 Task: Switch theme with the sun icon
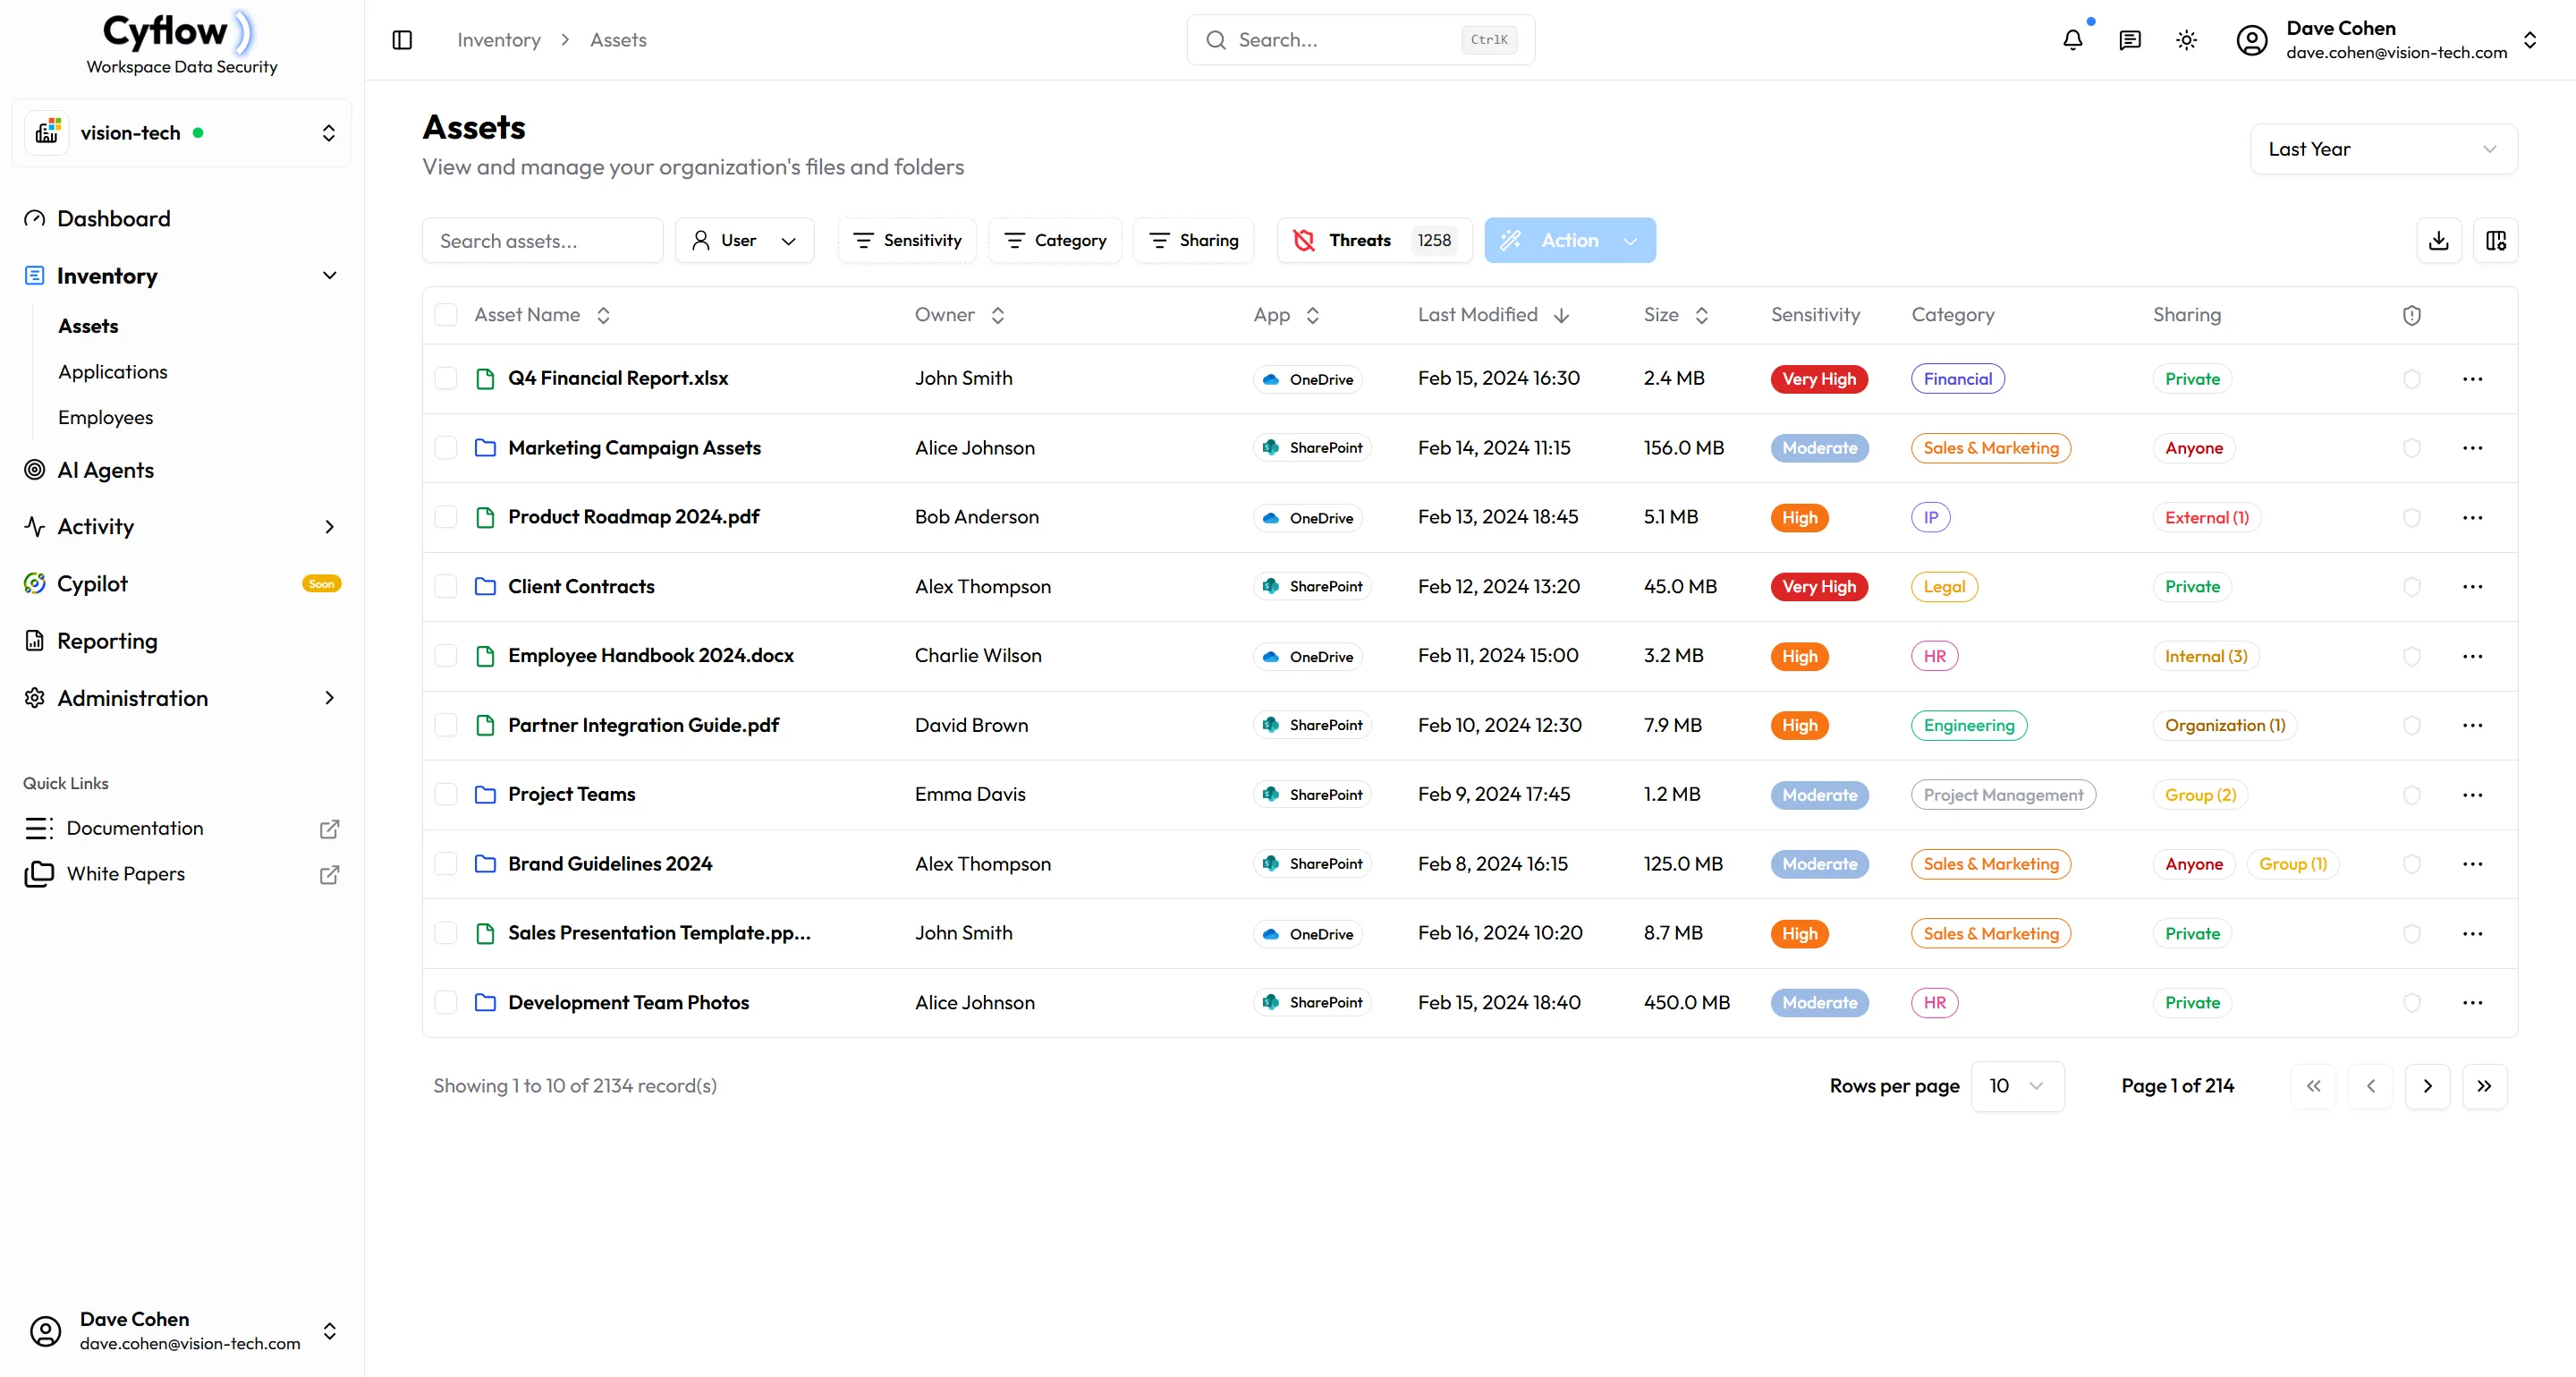tap(2186, 40)
